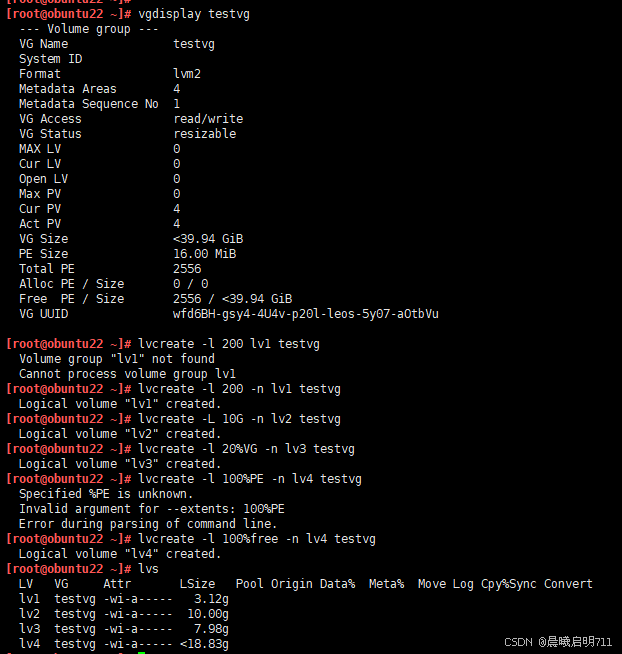Click the Total PE value 2556
This screenshot has height=654, width=622.
pos(187,269)
